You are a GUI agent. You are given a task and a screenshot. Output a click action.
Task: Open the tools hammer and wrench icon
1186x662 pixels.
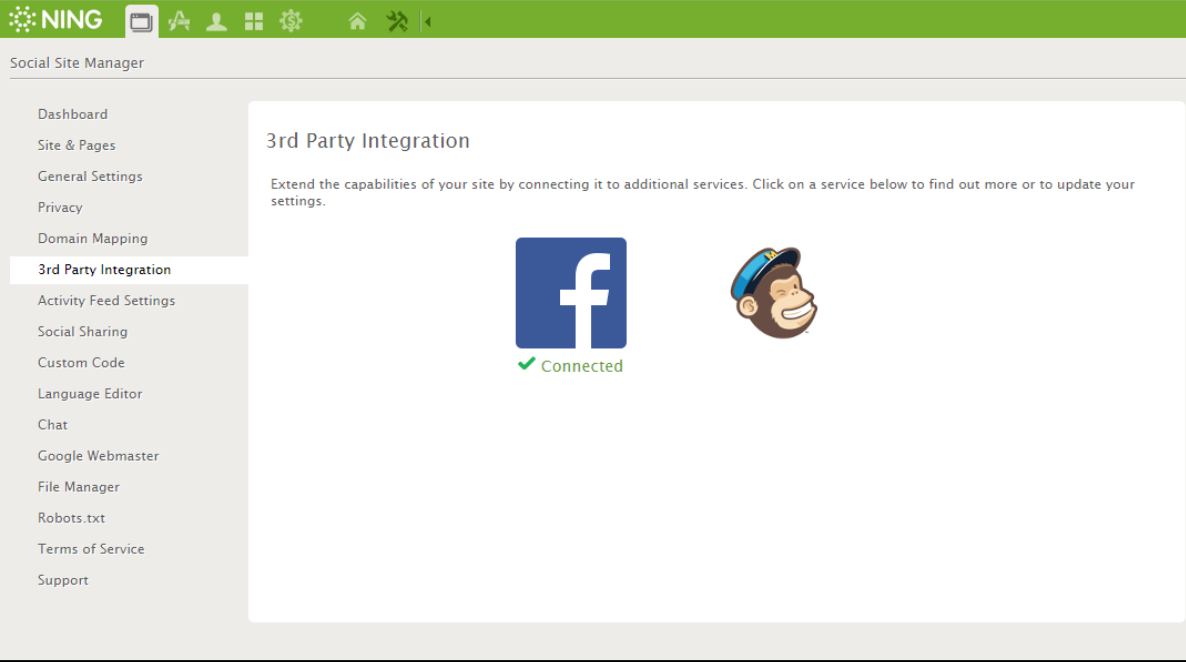[397, 21]
